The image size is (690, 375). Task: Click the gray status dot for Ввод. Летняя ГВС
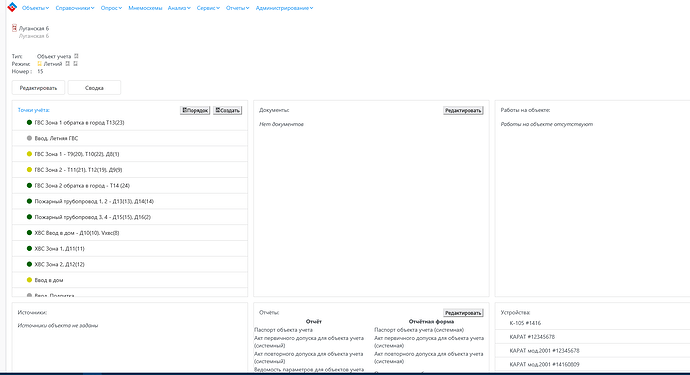[x=29, y=138]
